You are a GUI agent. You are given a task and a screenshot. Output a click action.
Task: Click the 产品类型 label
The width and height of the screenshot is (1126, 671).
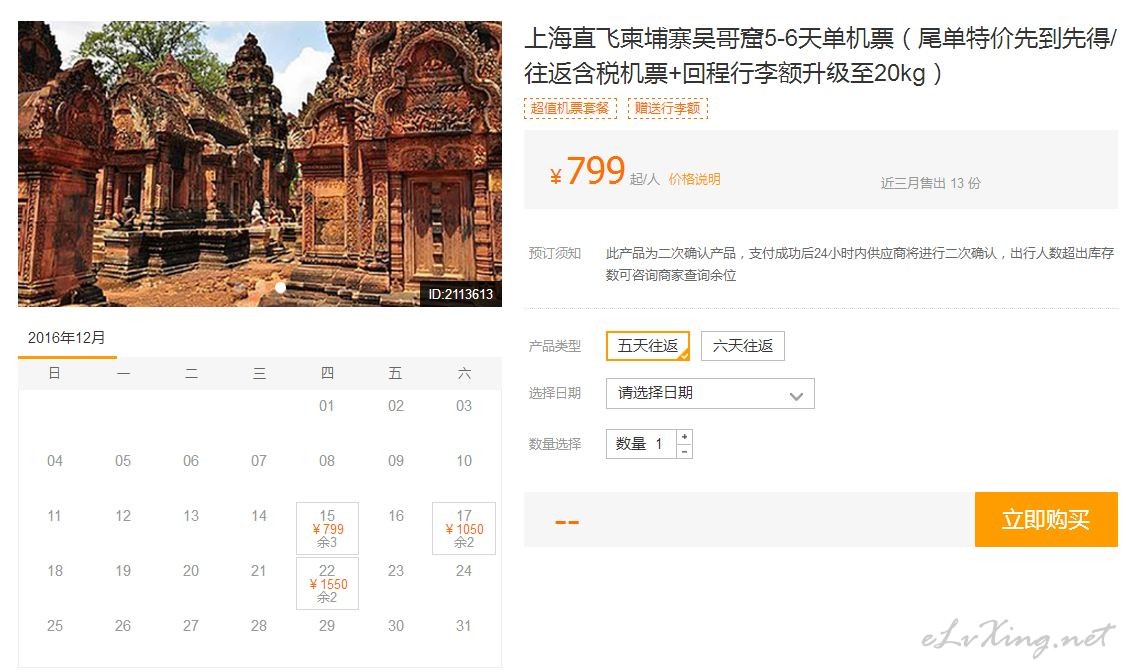(554, 346)
